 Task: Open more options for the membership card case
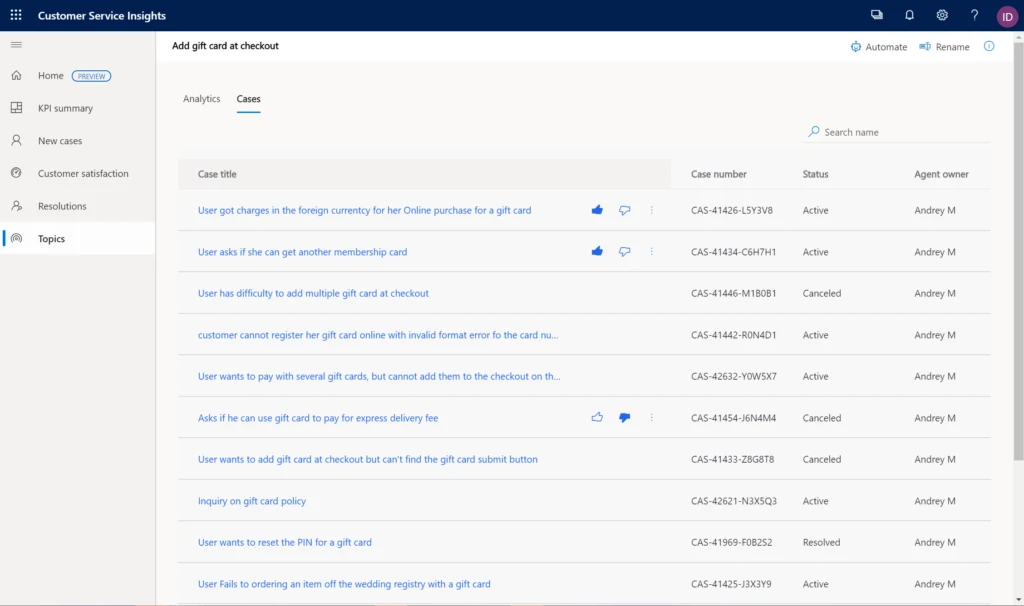pyautogui.click(x=651, y=252)
